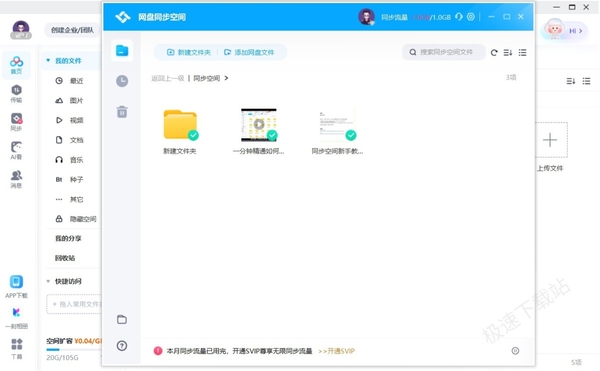Image resolution: width=600 pixels, height=371 pixels.
Task: Select the video file thumbnail 一分钟精通如何
Action: click(259, 125)
